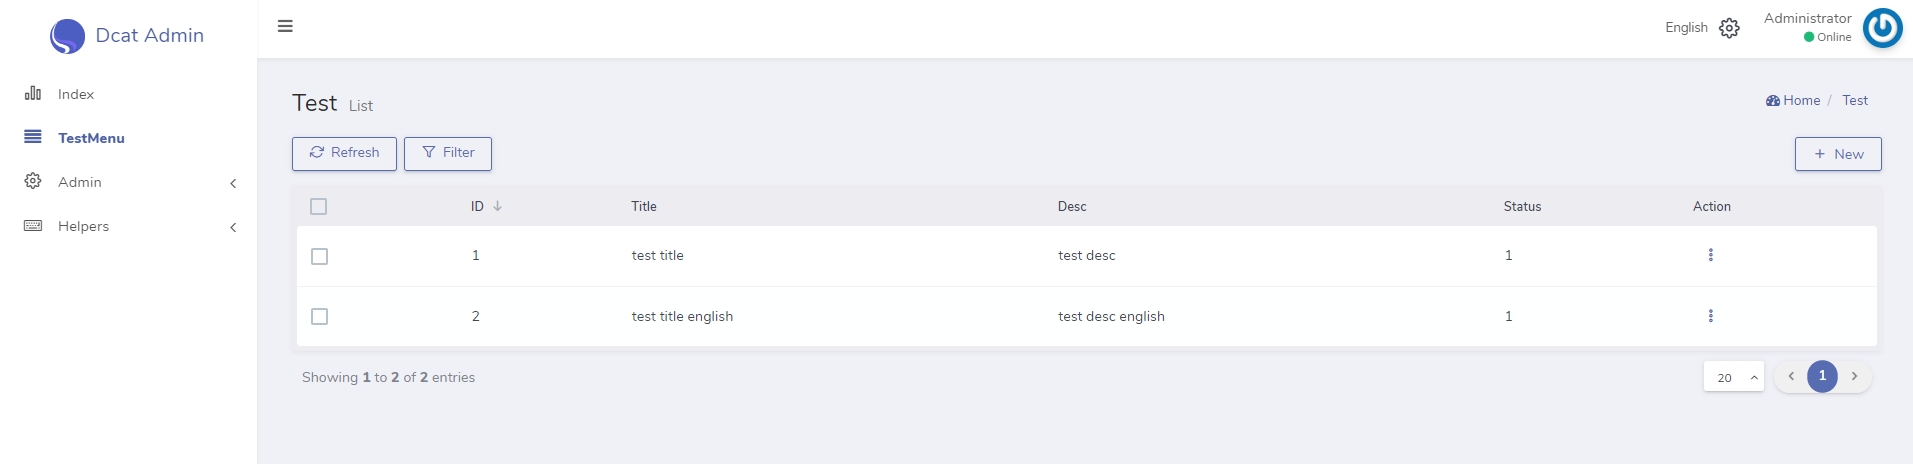Image resolution: width=1913 pixels, height=464 pixels.
Task: Select TestMenu in the sidebar
Action: pyautogui.click(x=91, y=138)
